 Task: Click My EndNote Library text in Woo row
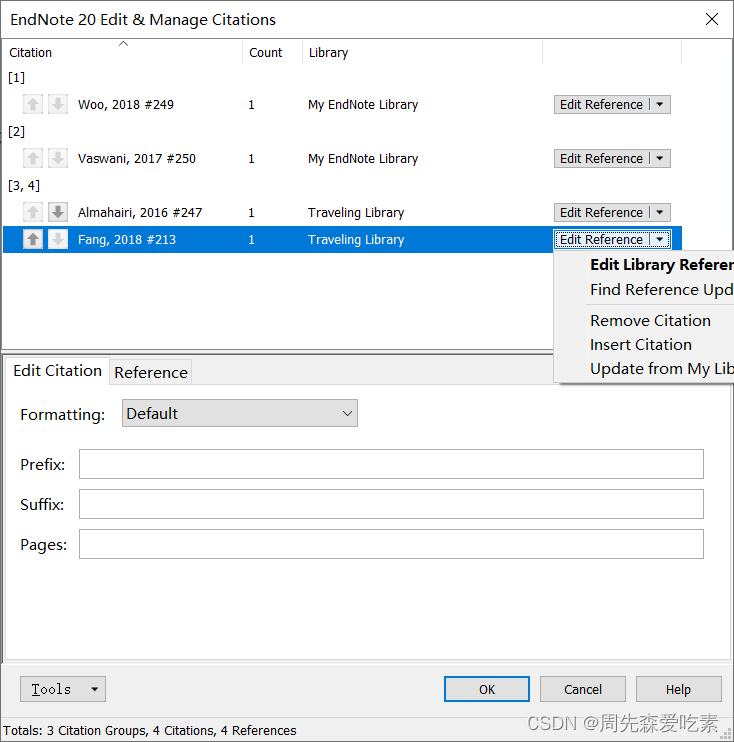tap(363, 105)
